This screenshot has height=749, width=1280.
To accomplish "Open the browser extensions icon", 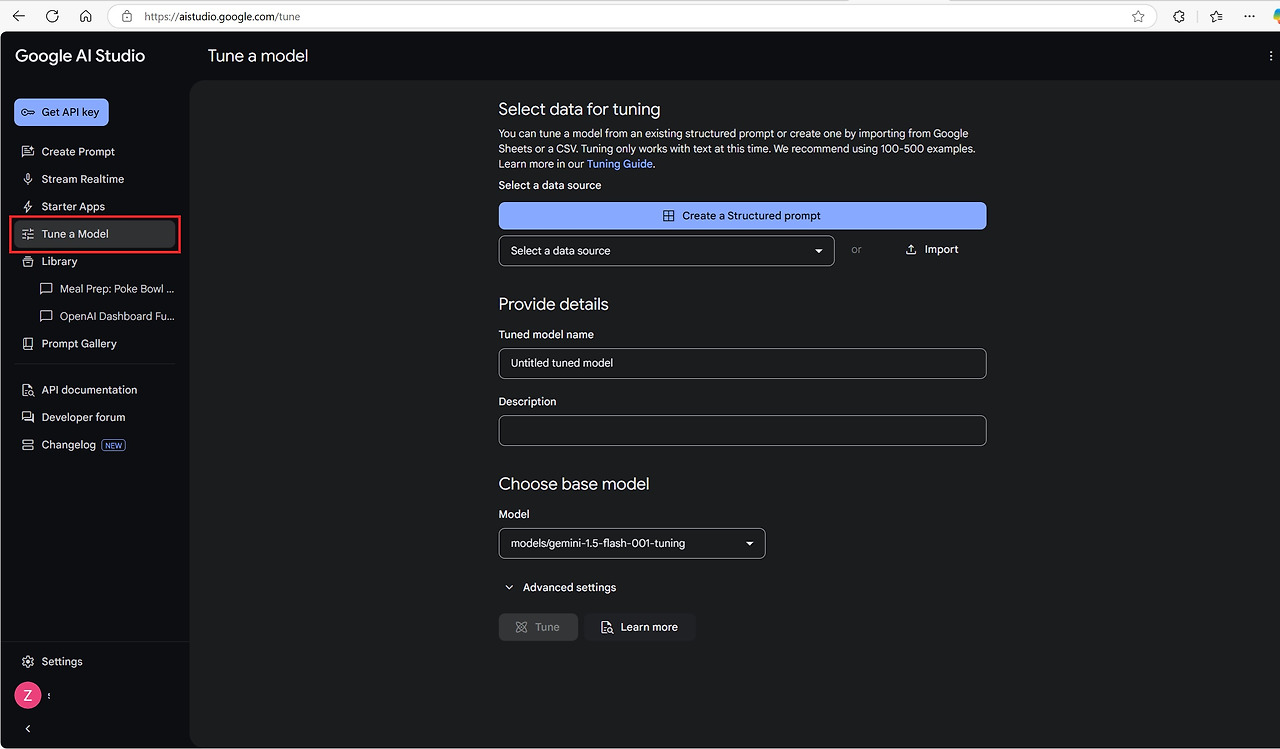I will (x=1179, y=16).
